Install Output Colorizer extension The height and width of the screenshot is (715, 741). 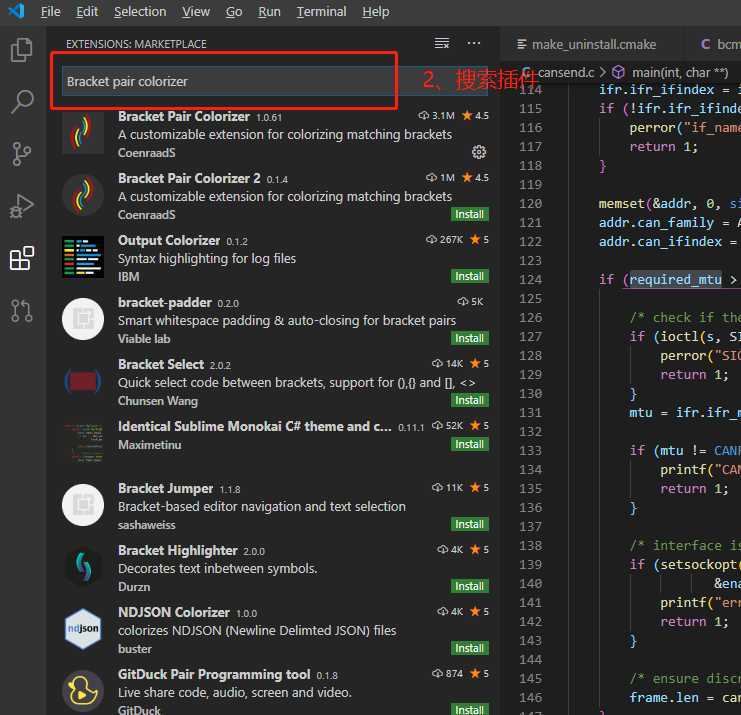click(469, 276)
